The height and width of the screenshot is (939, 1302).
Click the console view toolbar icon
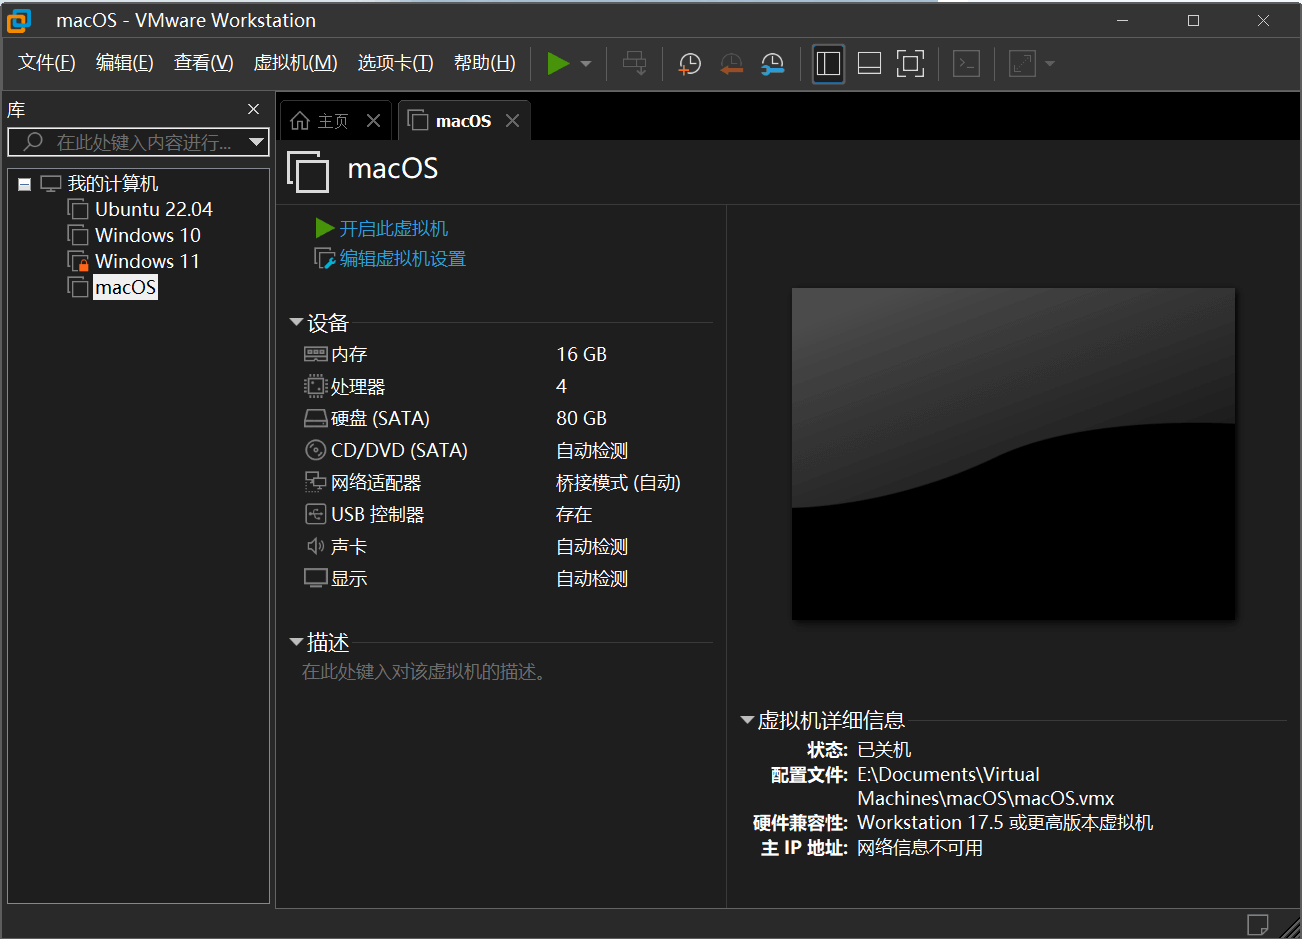[966, 64]
